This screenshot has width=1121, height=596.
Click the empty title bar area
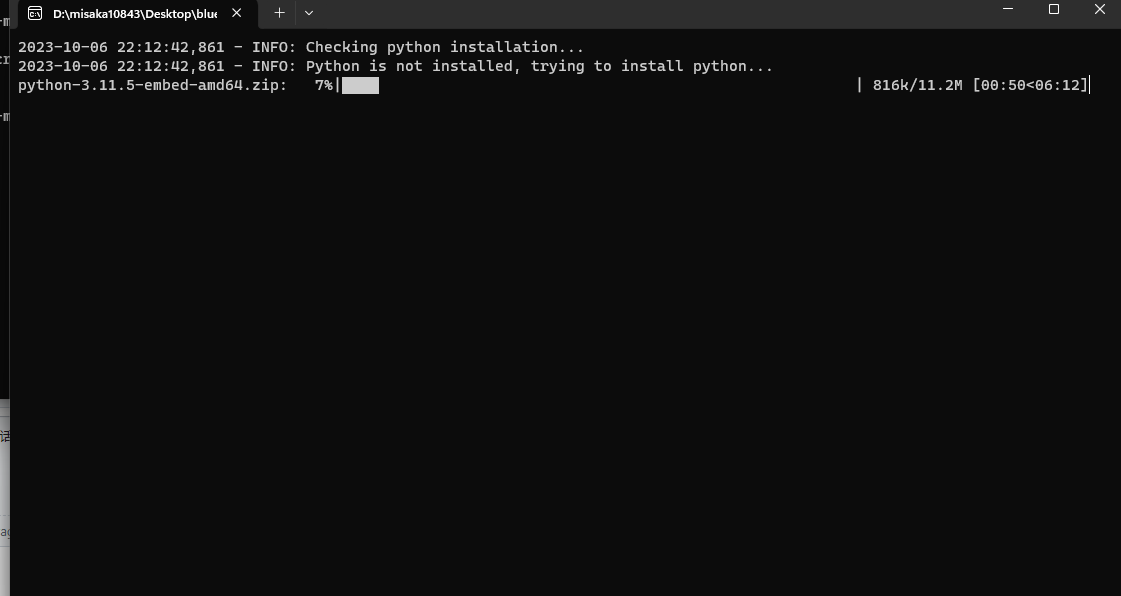click(x=650, y=13)
